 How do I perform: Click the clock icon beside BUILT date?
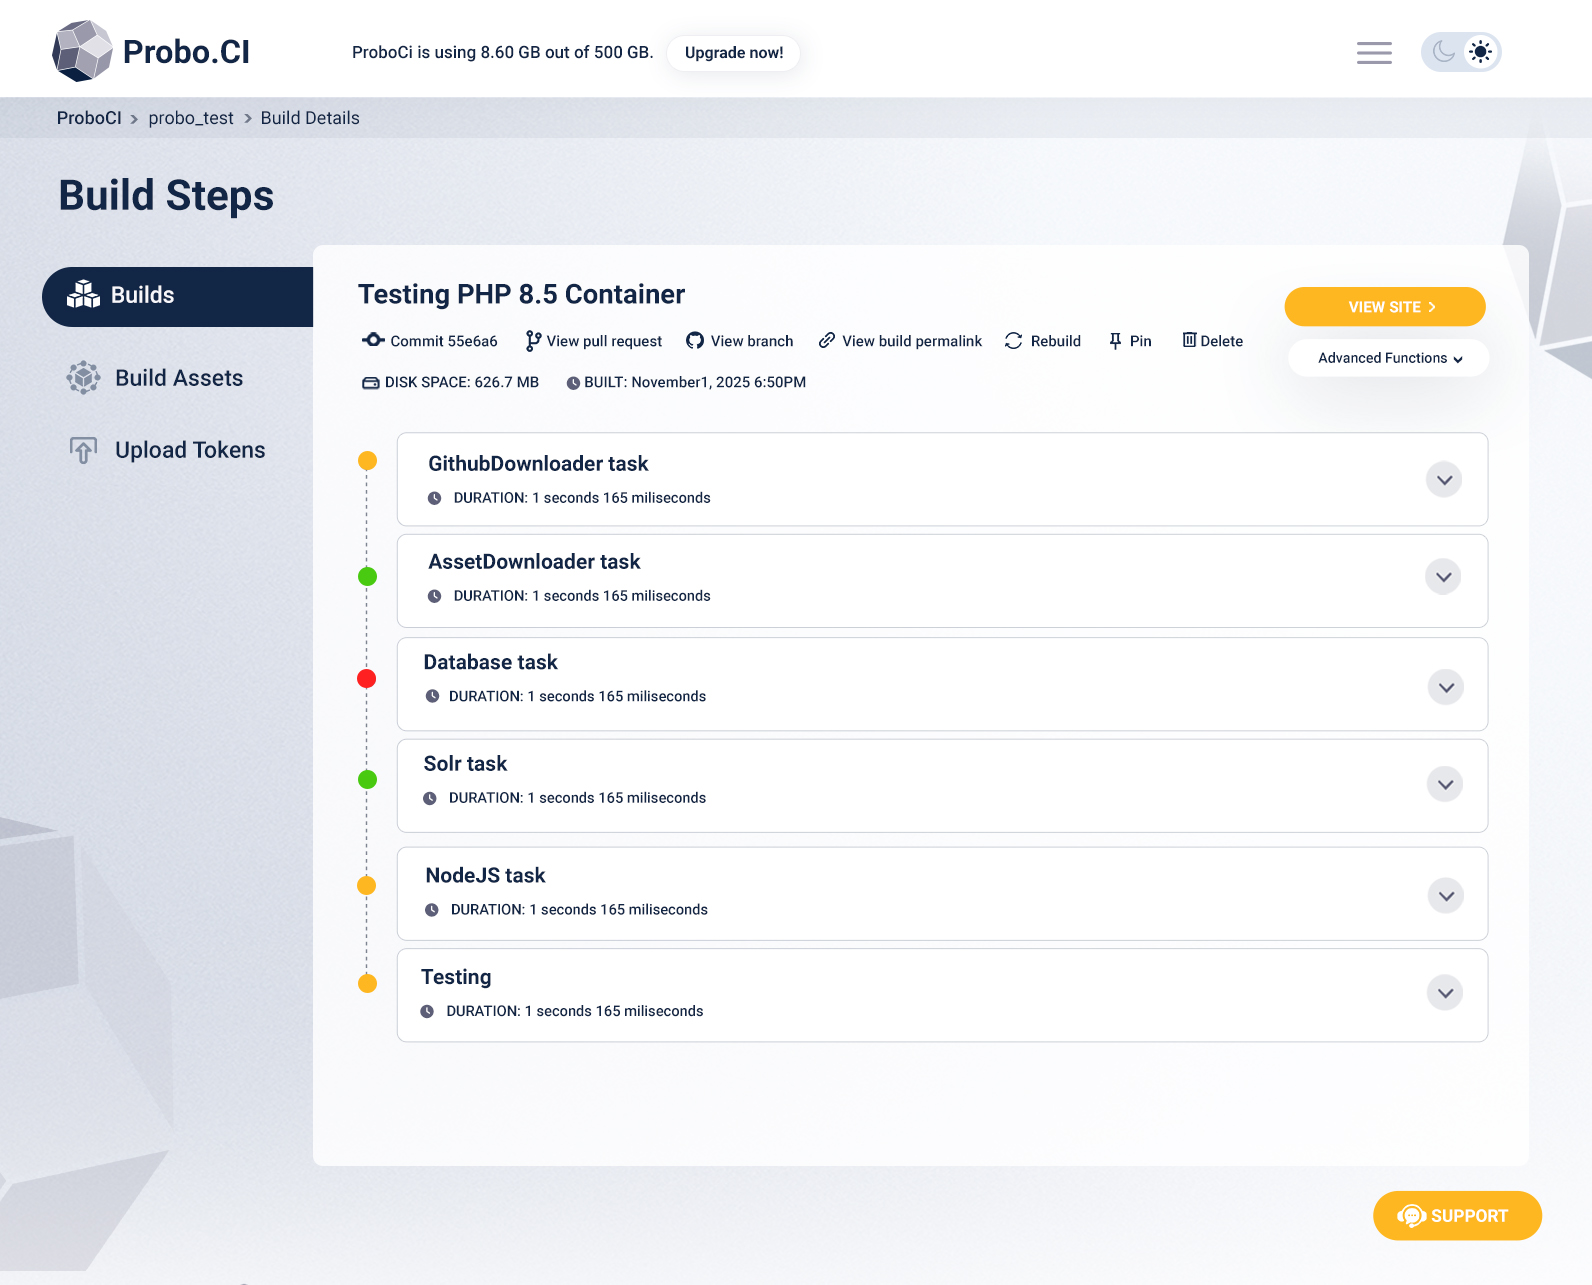pyautogui.click(x=573, y=383)
